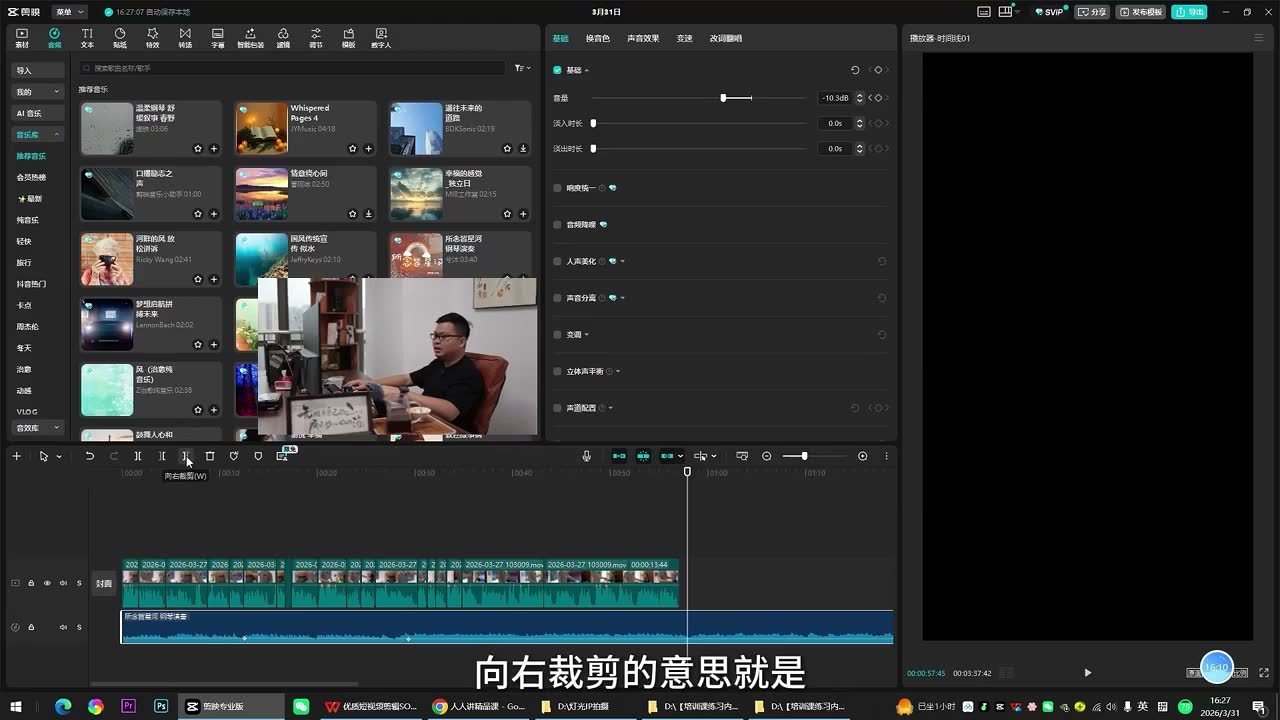This screenshot has height=720, width=1280.
Task: Open the 菜单 dropdown menu
Action: pos(68,12)
